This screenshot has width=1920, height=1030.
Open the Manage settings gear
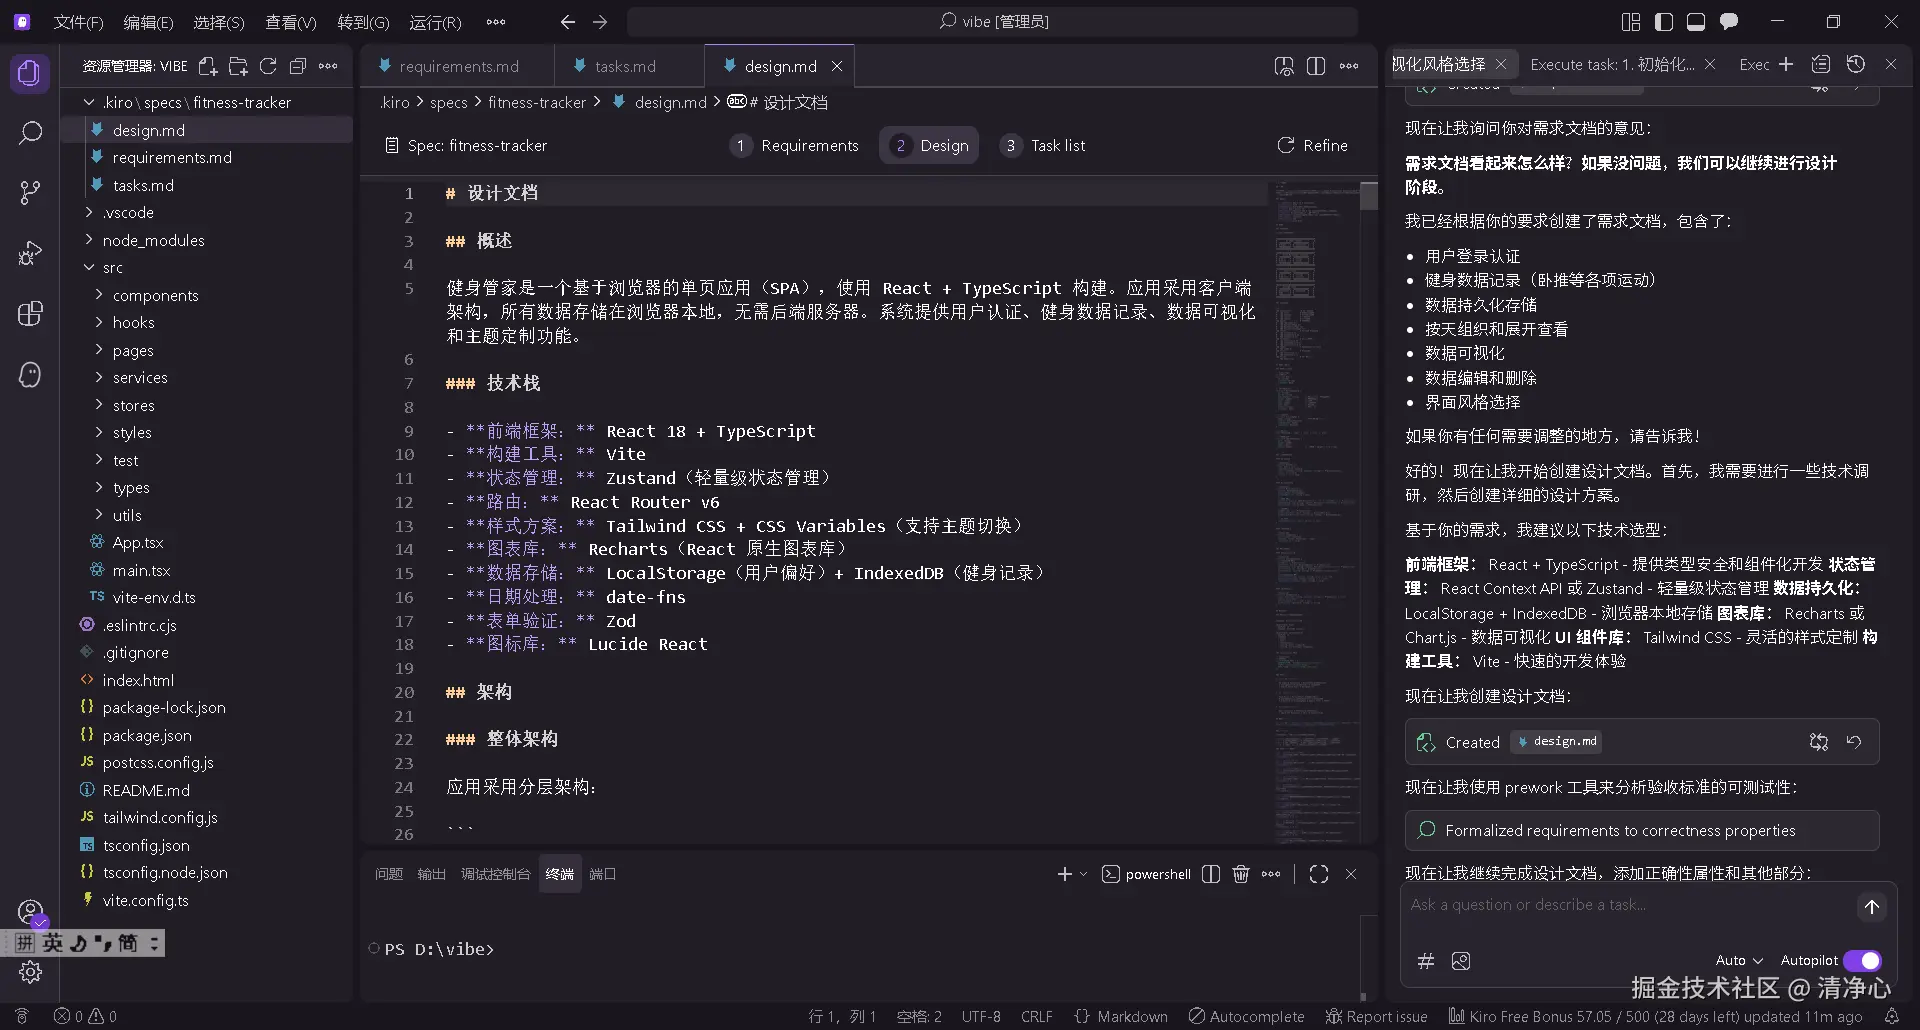[x=30, y=972]
